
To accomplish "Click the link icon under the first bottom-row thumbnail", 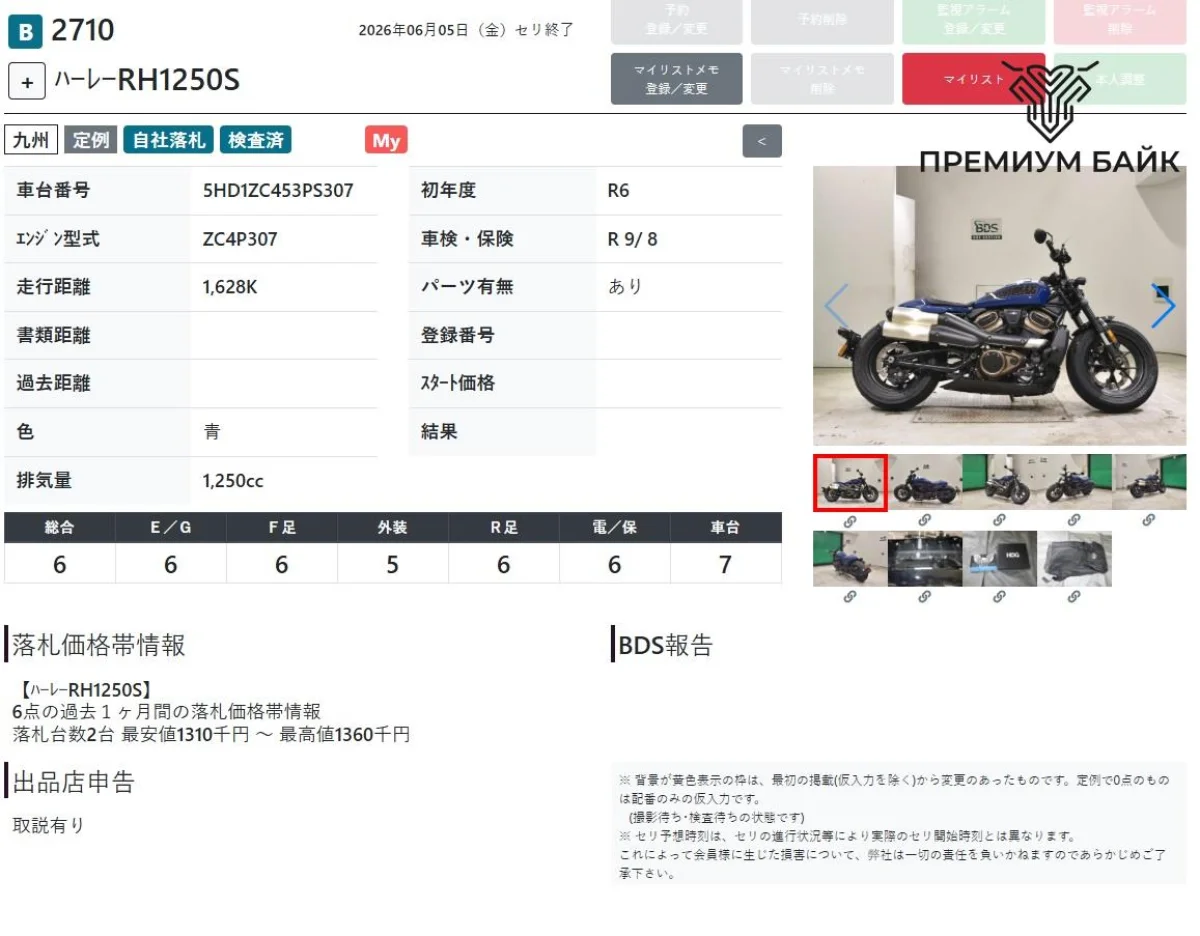I will click(x=850, y=597).
